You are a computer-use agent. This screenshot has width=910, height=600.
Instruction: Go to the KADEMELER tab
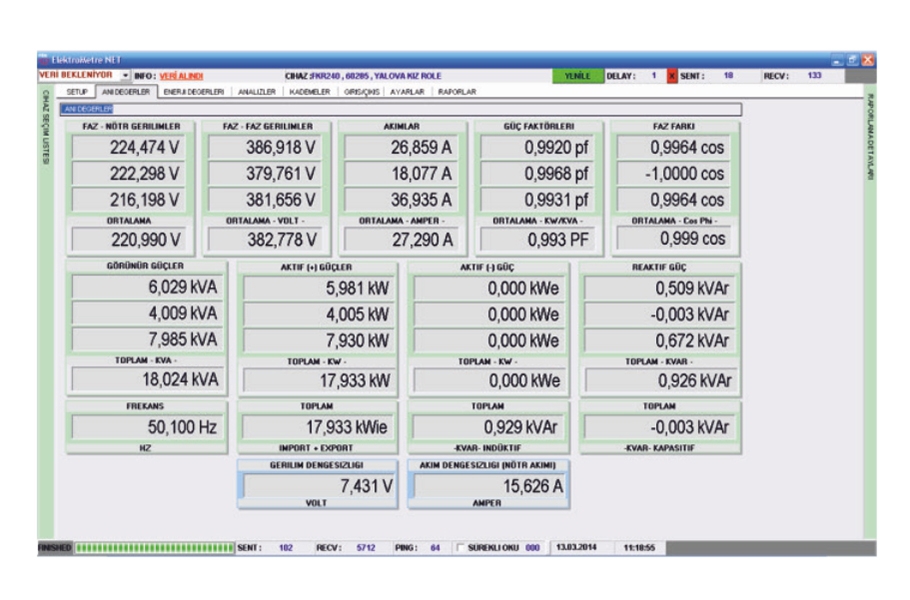point(308,91)
